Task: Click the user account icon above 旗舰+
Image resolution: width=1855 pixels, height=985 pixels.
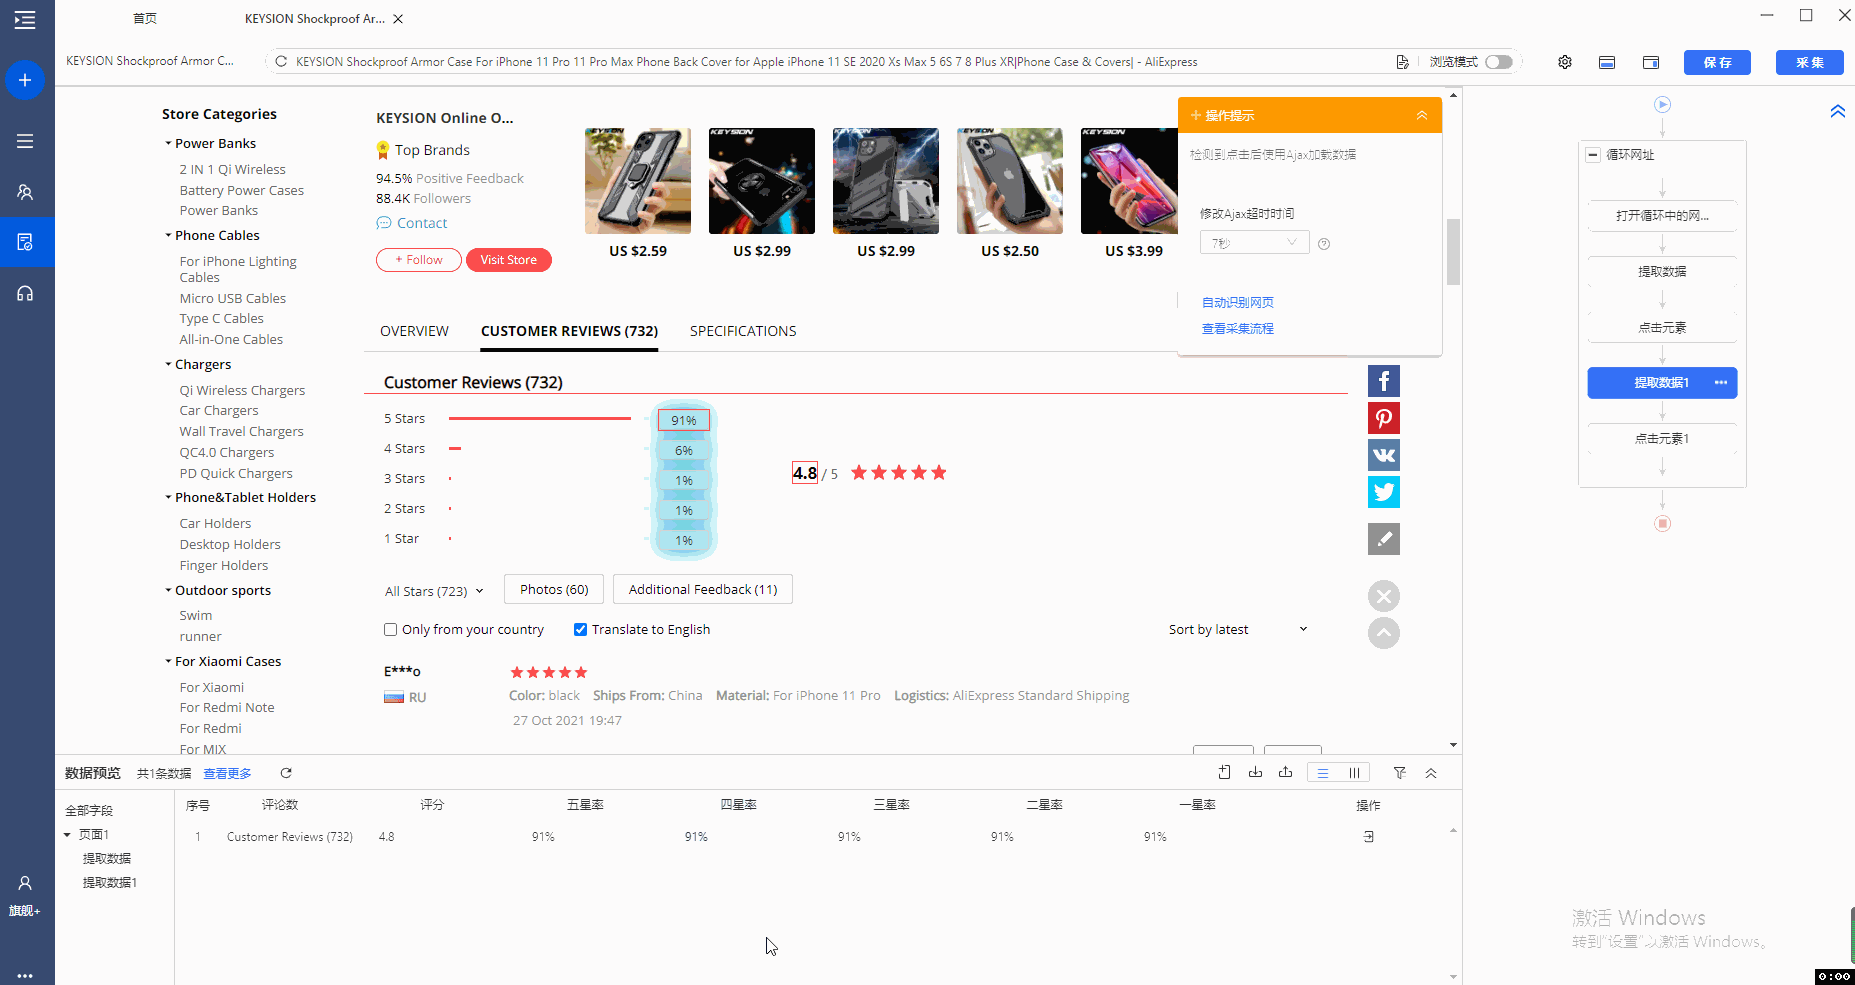Action: click(25, 883)
